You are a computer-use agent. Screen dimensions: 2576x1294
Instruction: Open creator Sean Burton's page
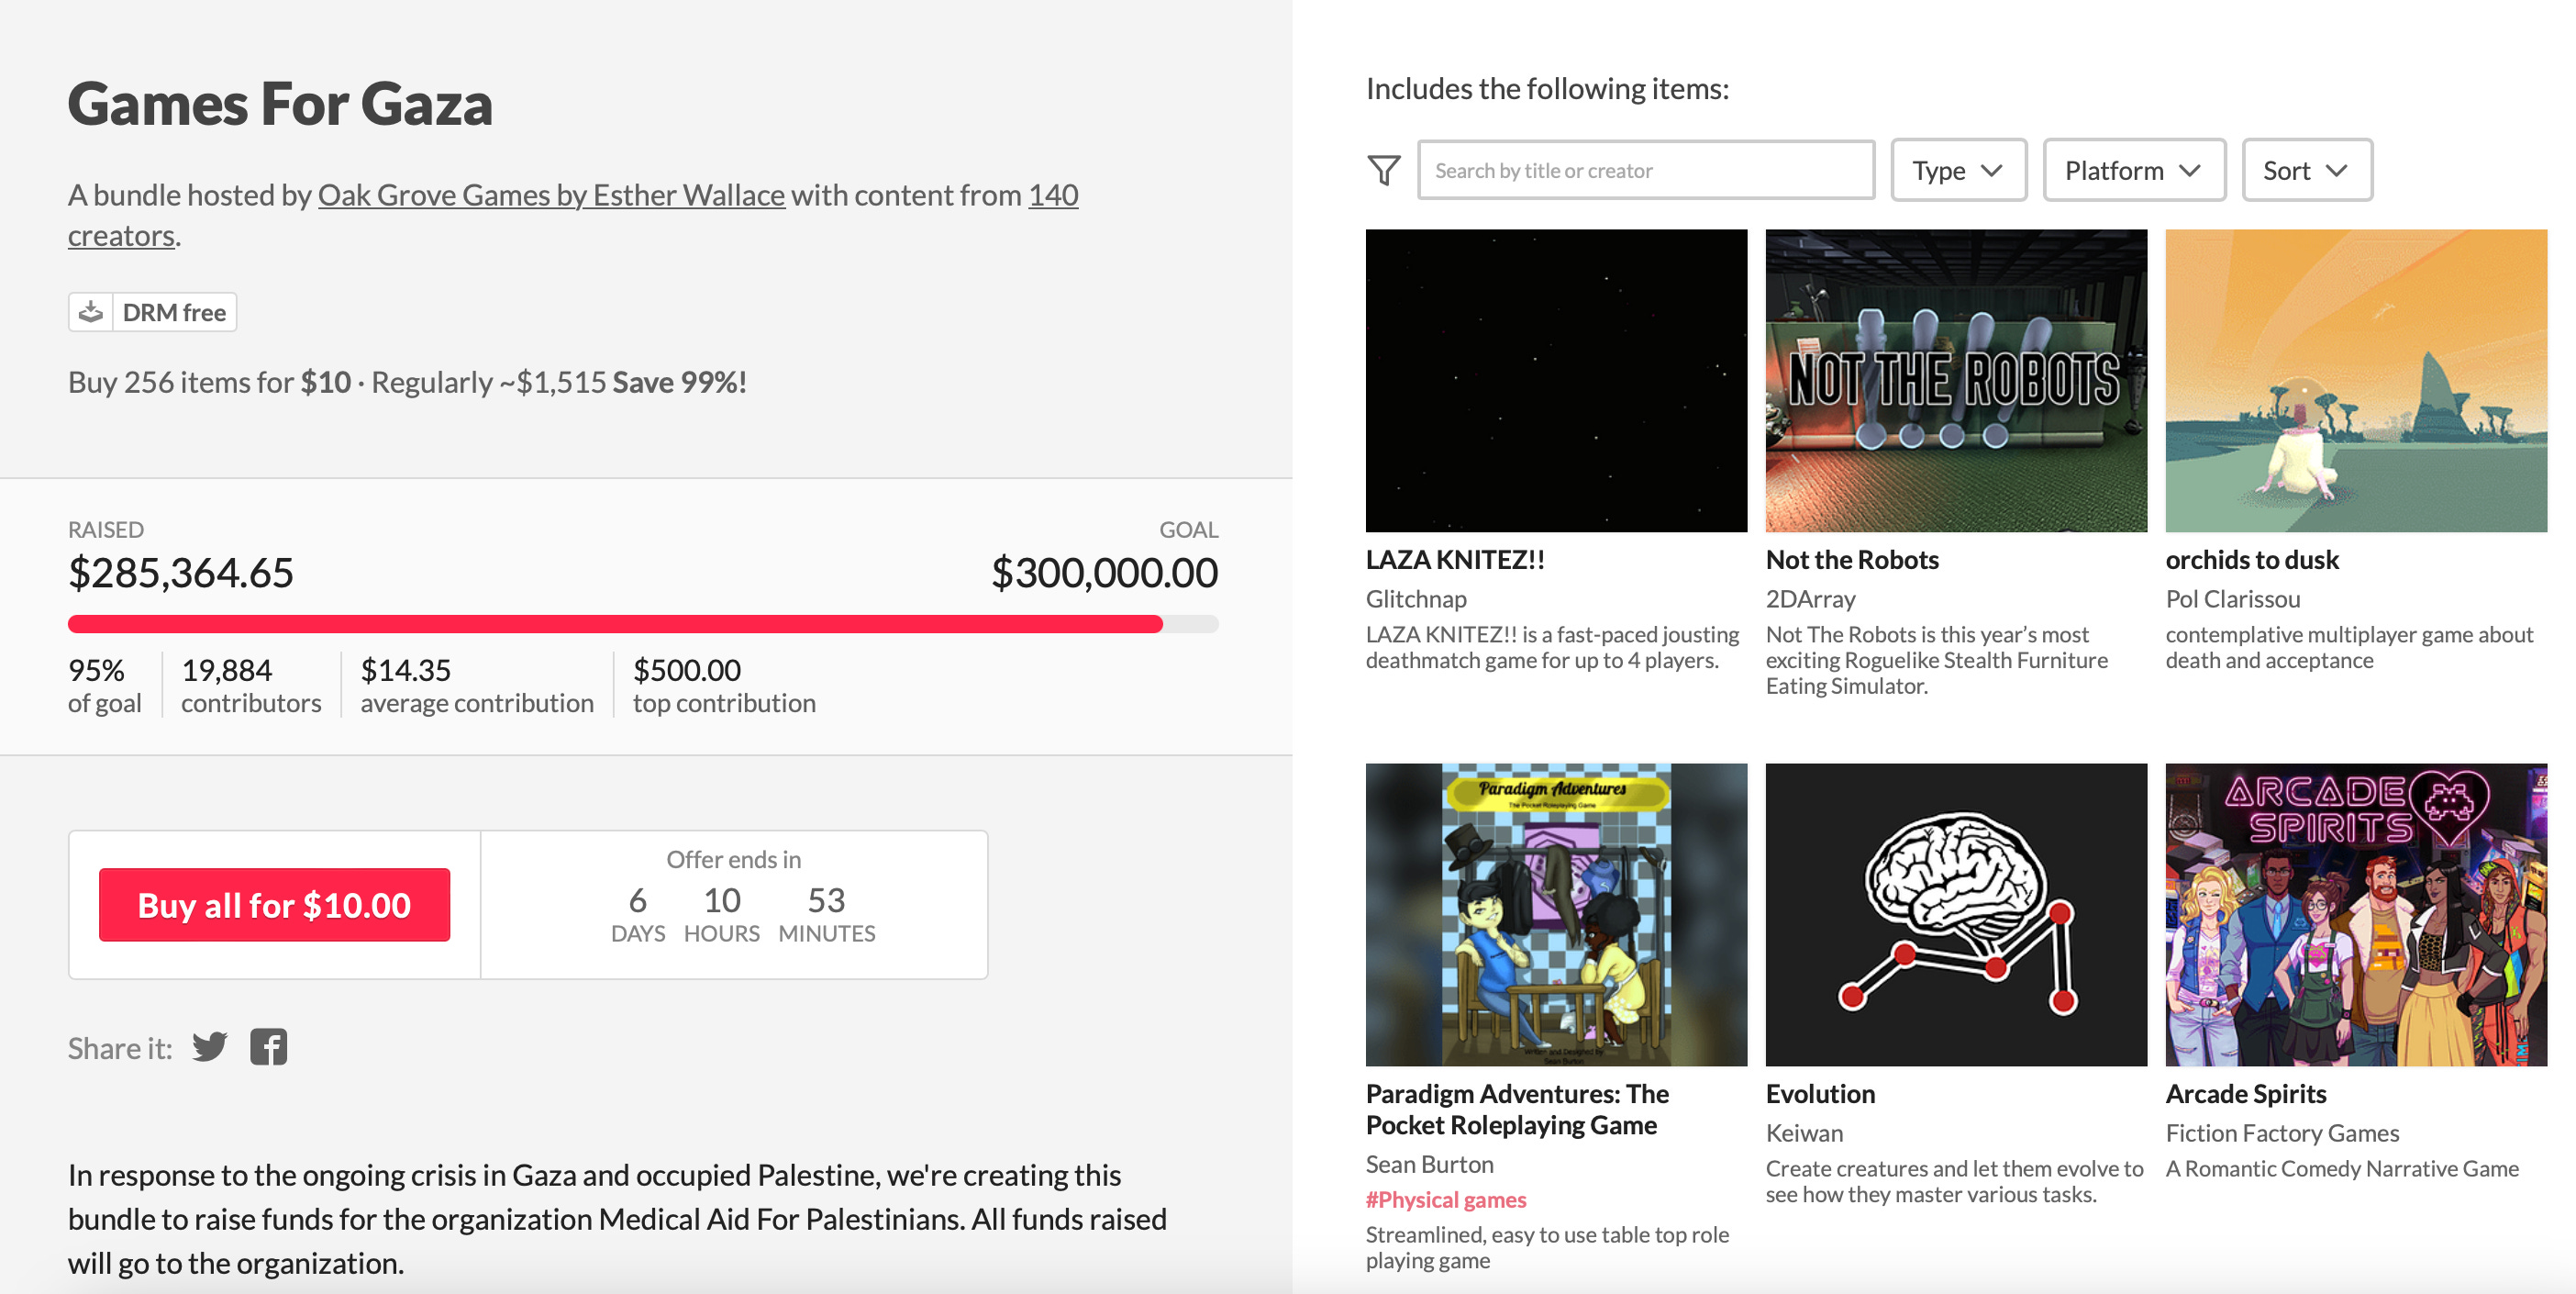click(1430, 1164)
